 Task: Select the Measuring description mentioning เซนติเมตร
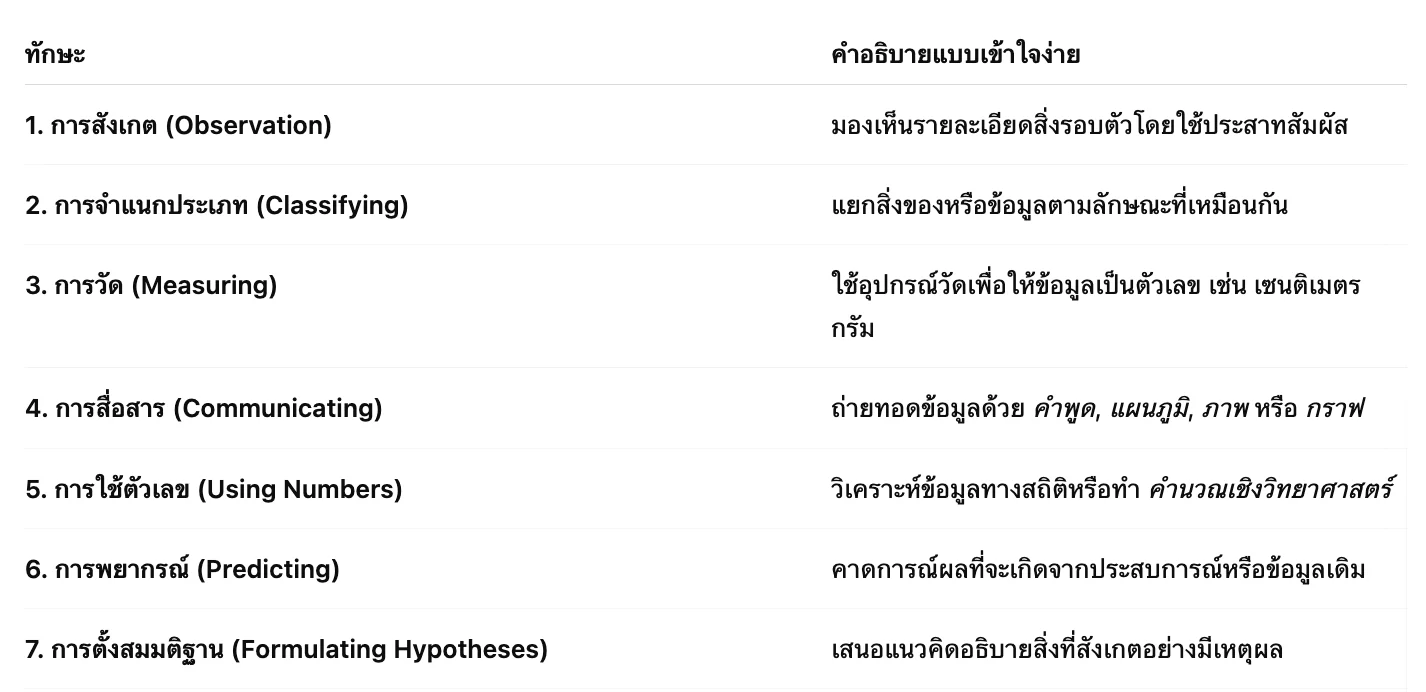pyautogui.click(x=1095, y=286)
